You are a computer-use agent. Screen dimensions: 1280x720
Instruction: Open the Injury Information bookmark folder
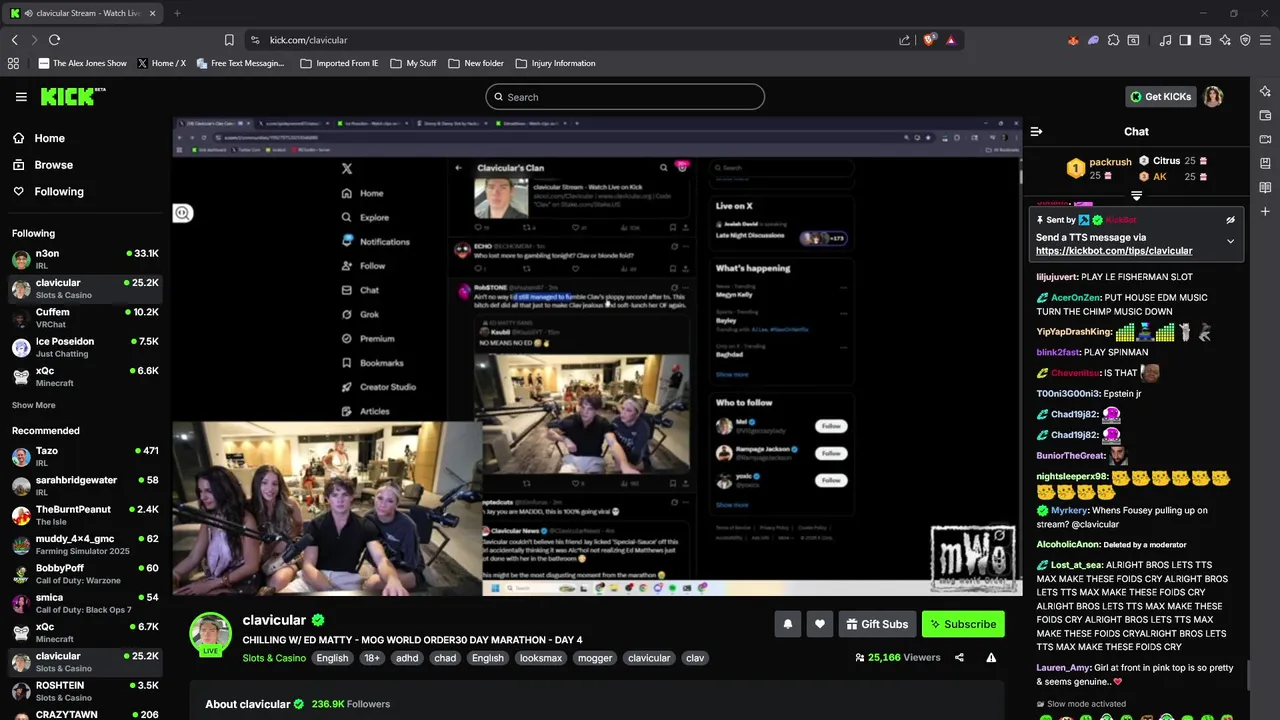[x=555, y=63]
